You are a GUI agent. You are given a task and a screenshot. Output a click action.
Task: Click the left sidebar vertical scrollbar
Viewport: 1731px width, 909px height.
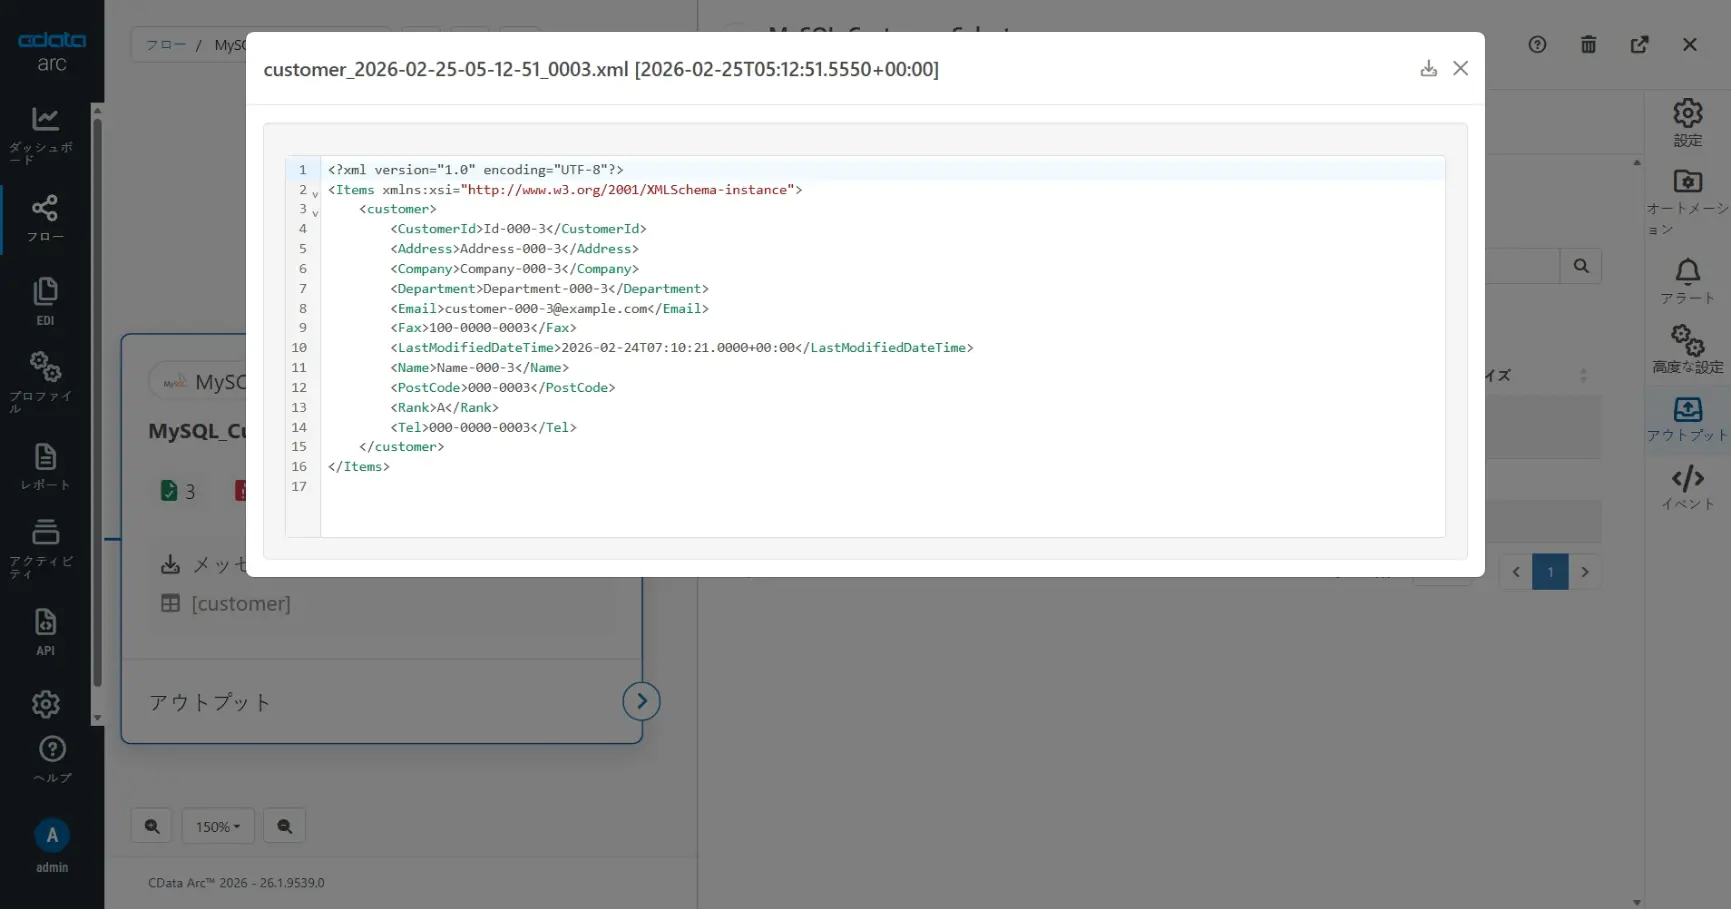97,403
